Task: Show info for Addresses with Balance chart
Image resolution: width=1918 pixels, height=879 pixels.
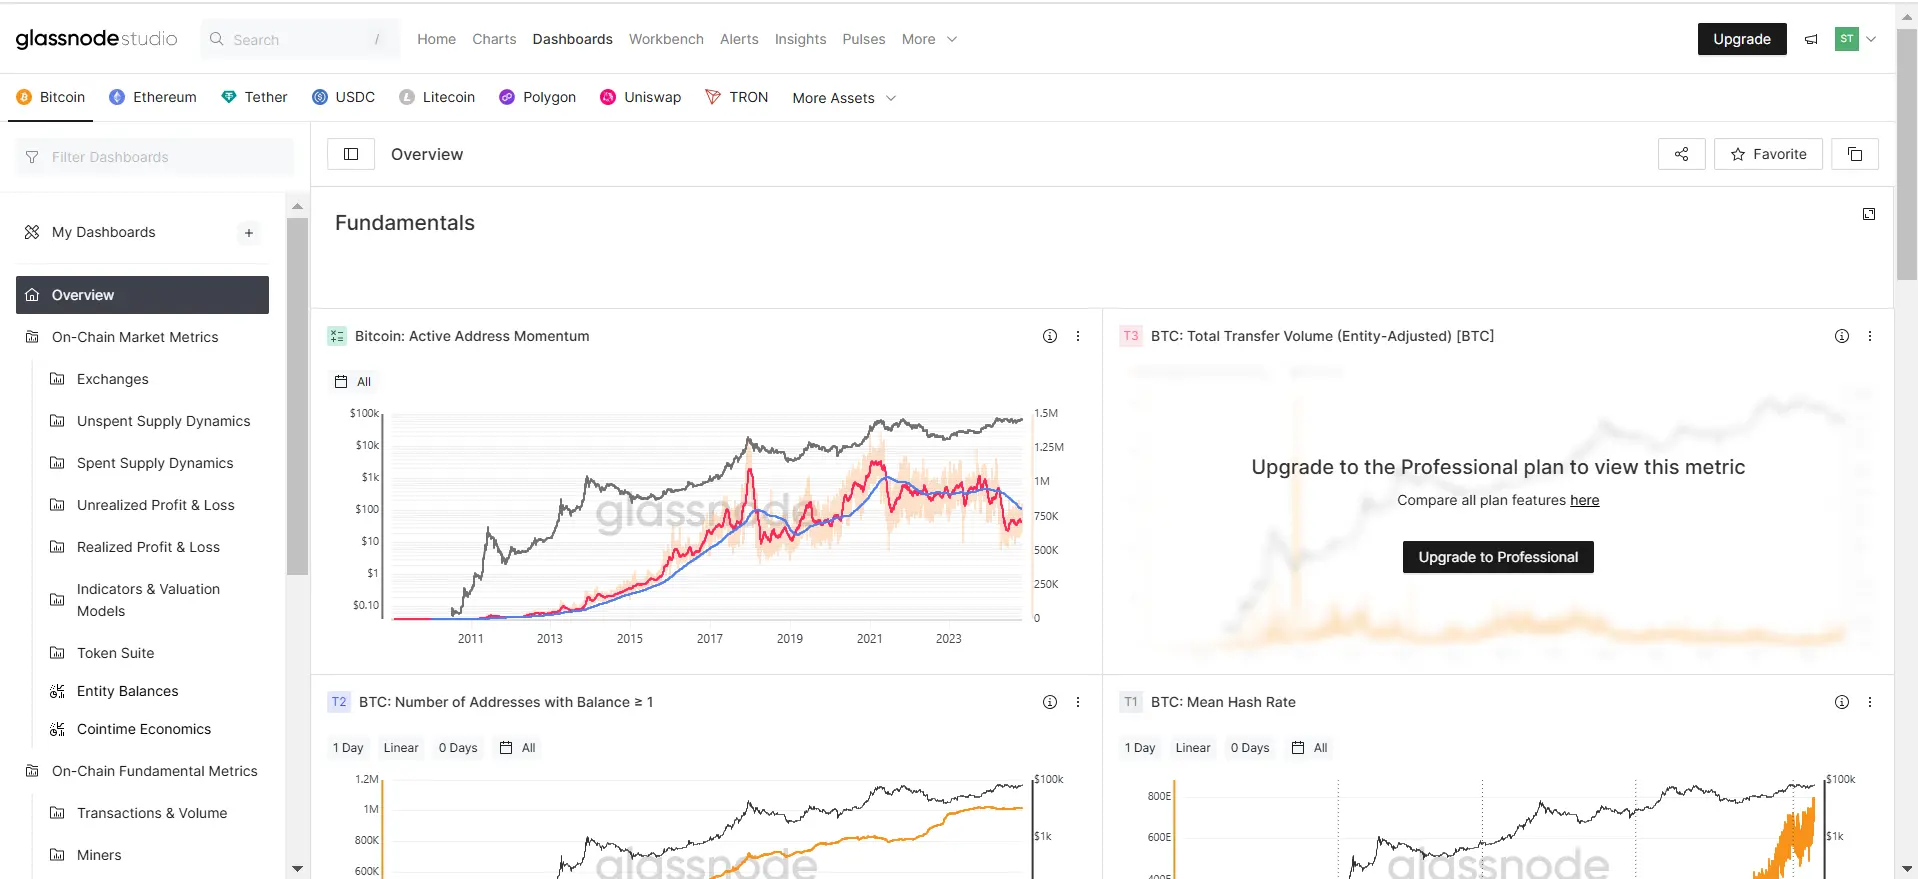Action: click(1050, 702)
